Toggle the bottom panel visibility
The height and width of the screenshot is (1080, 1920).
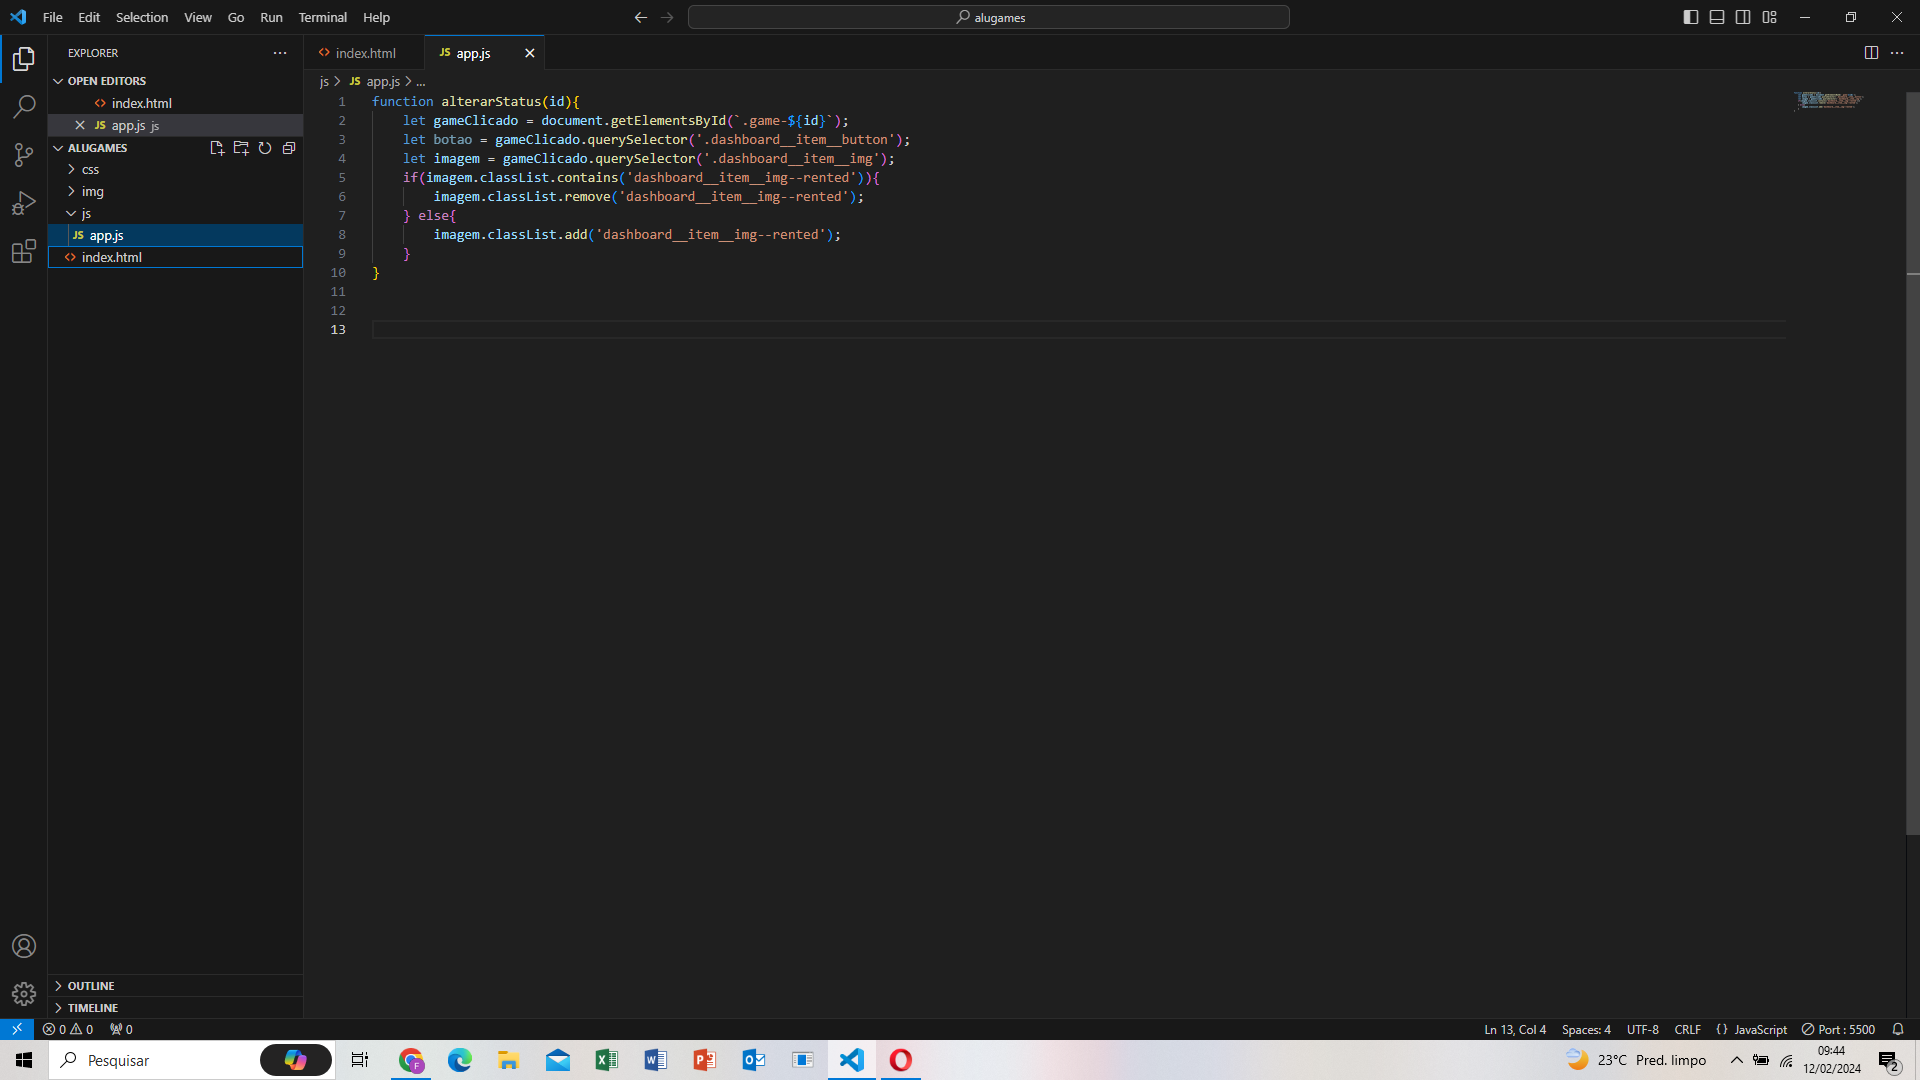pos(1717,17)
